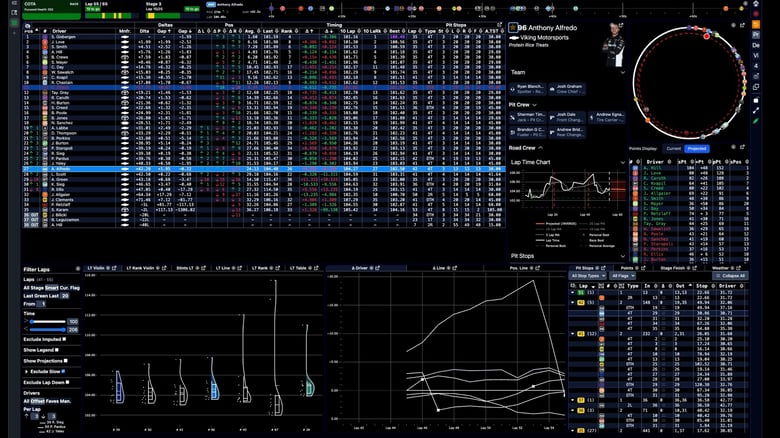Screen dimensions: 780x438
Task: Select the Offset drivers option
Action: pos(37,401)
